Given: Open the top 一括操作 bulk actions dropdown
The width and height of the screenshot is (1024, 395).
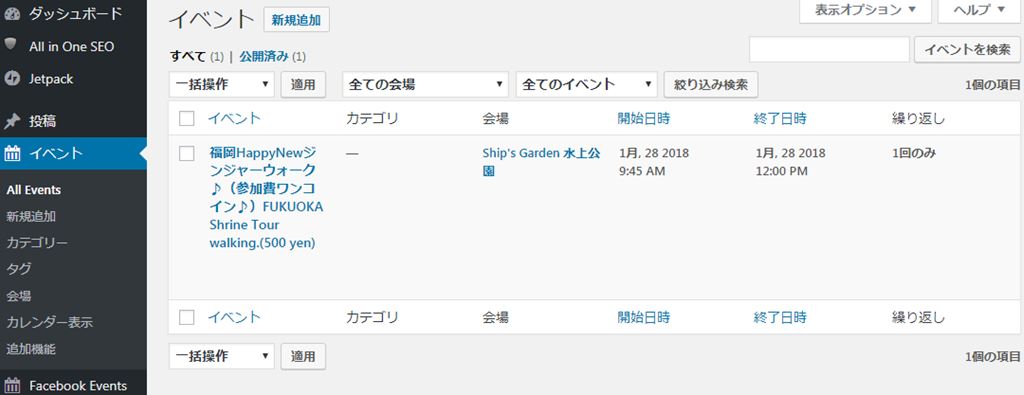Looking at the screenshot, I should click(221, 84).
